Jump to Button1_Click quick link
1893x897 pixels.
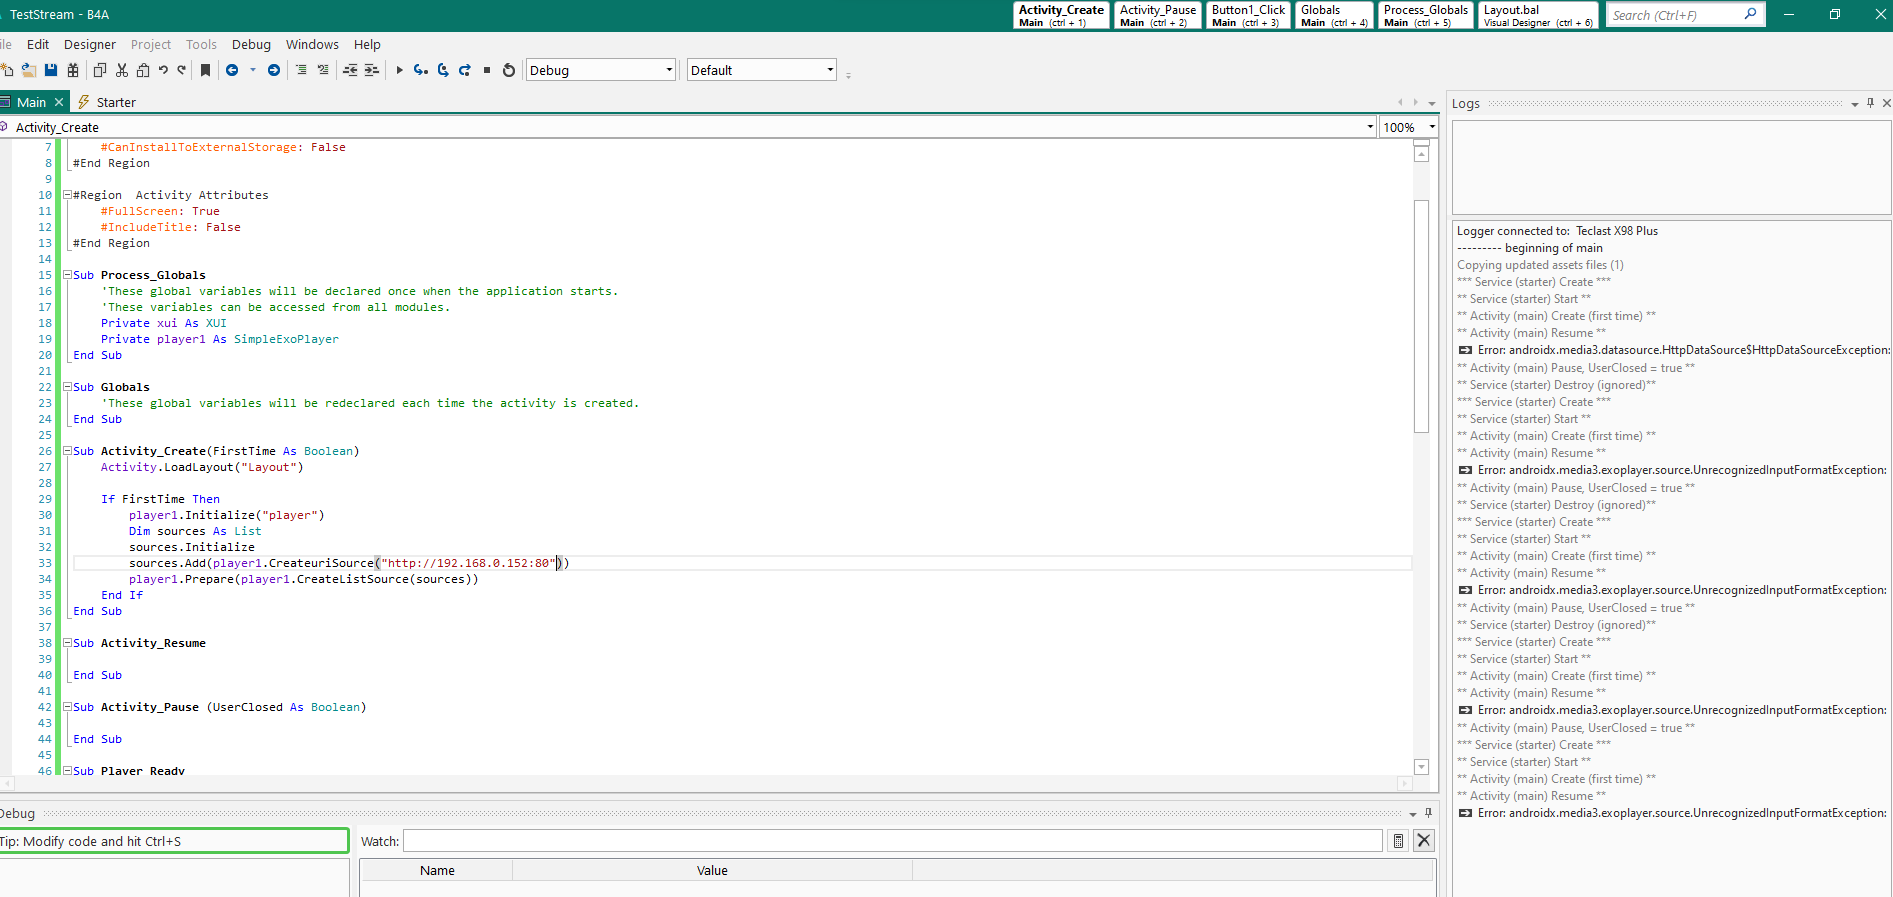point(1248,15)
